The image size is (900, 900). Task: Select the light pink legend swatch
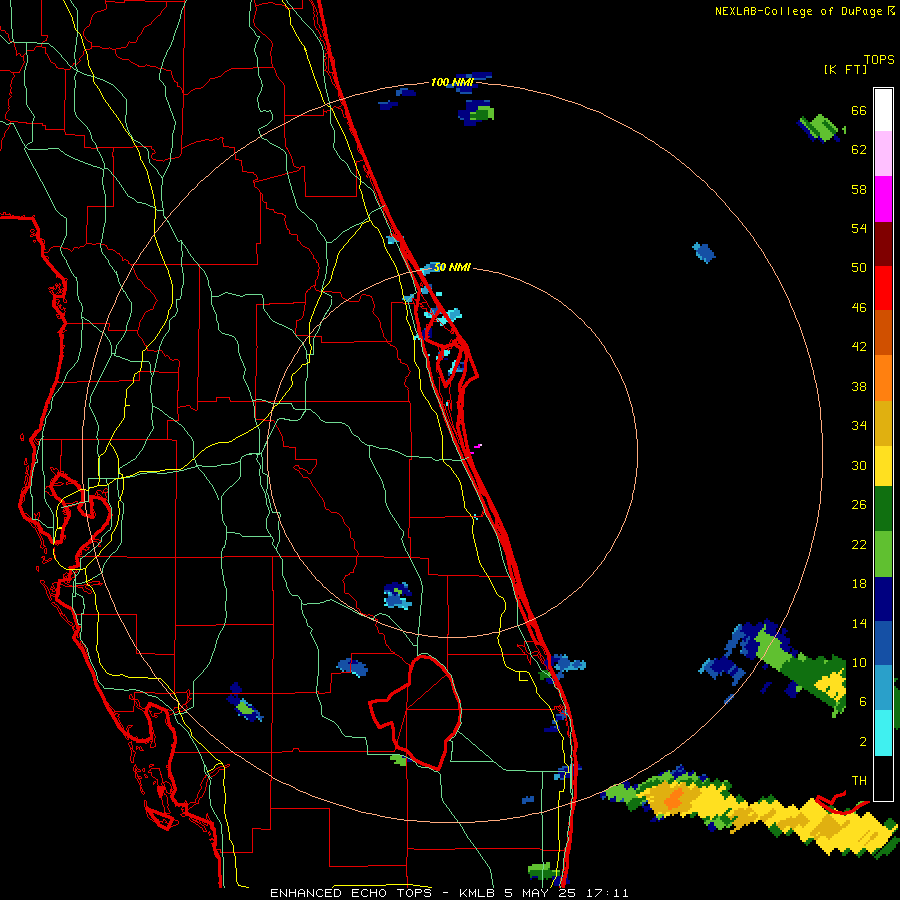click(883, 153)
